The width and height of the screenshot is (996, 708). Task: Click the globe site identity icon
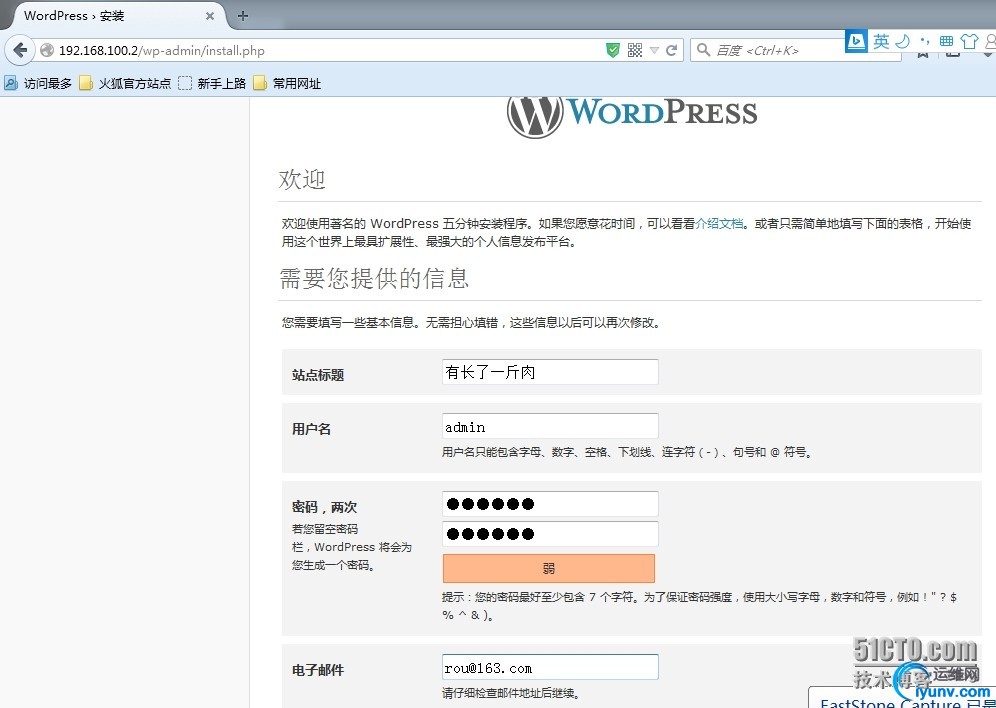pyautogui.click(x=46, y=50)
